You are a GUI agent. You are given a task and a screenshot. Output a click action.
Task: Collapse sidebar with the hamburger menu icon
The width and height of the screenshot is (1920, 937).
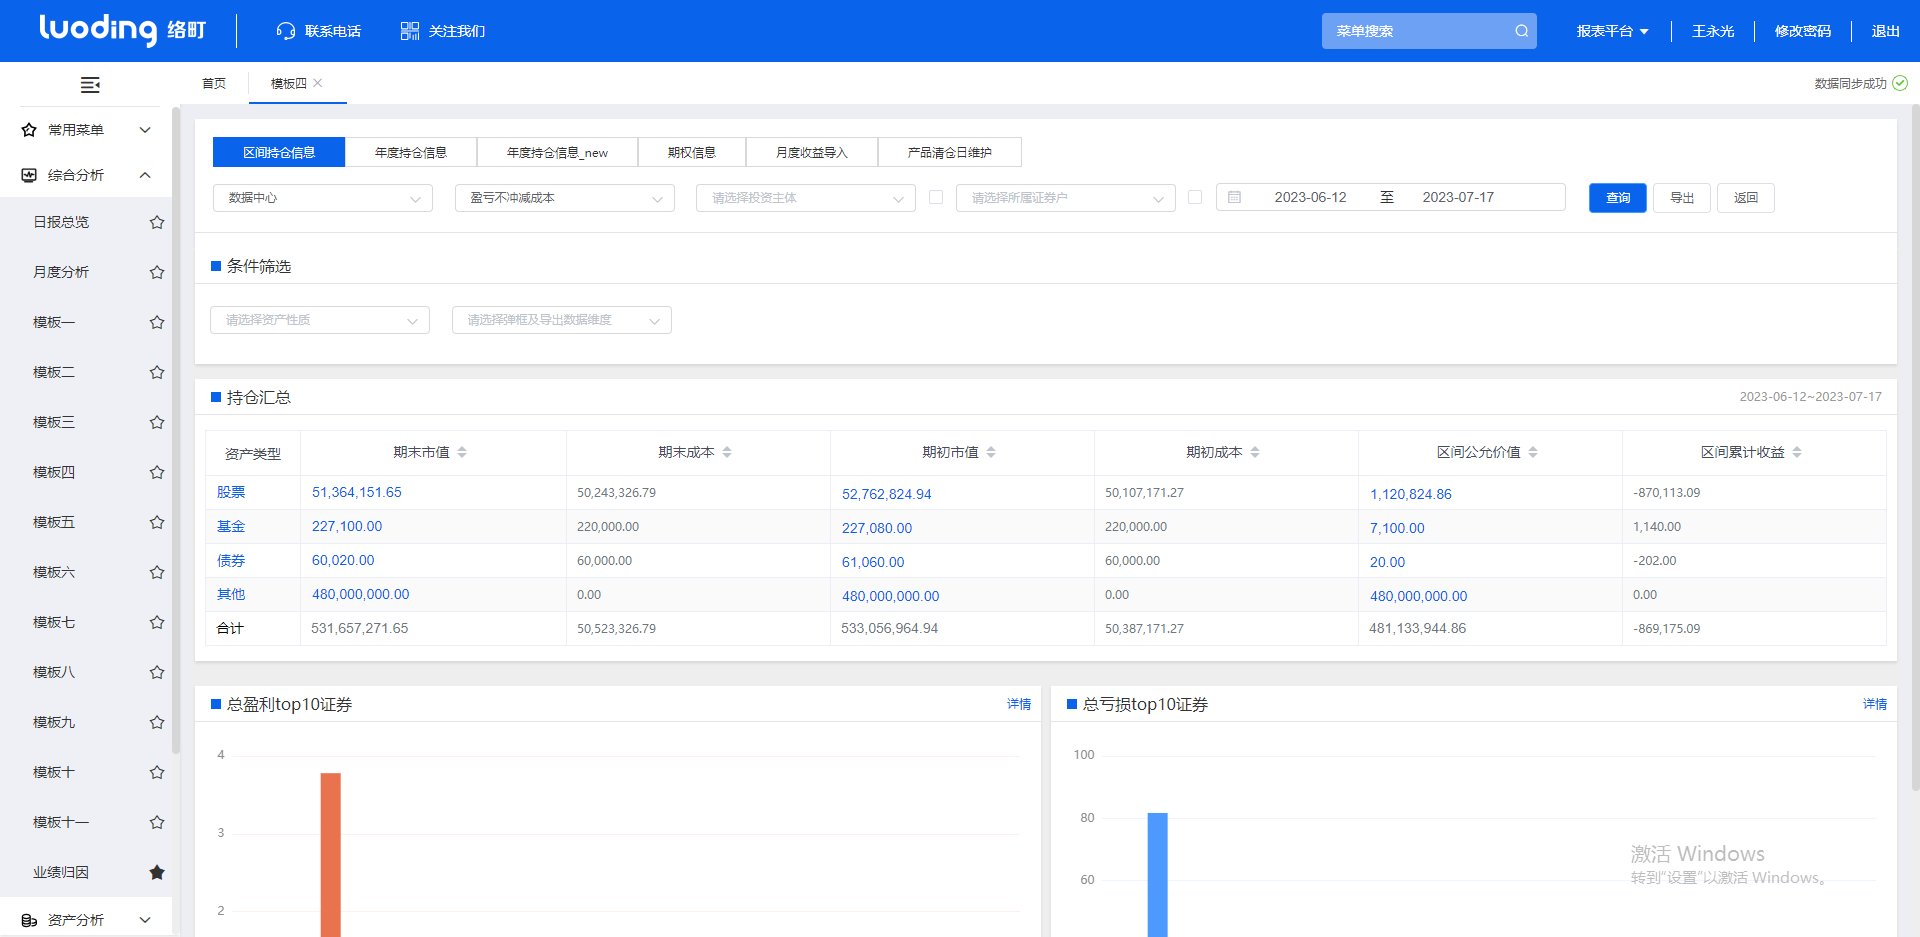coord(90,85)
